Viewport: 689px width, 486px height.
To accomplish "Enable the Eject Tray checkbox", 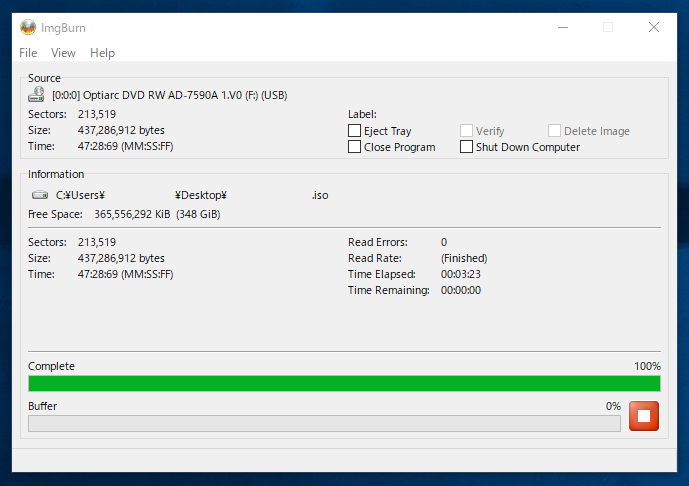I will (354, 131).
